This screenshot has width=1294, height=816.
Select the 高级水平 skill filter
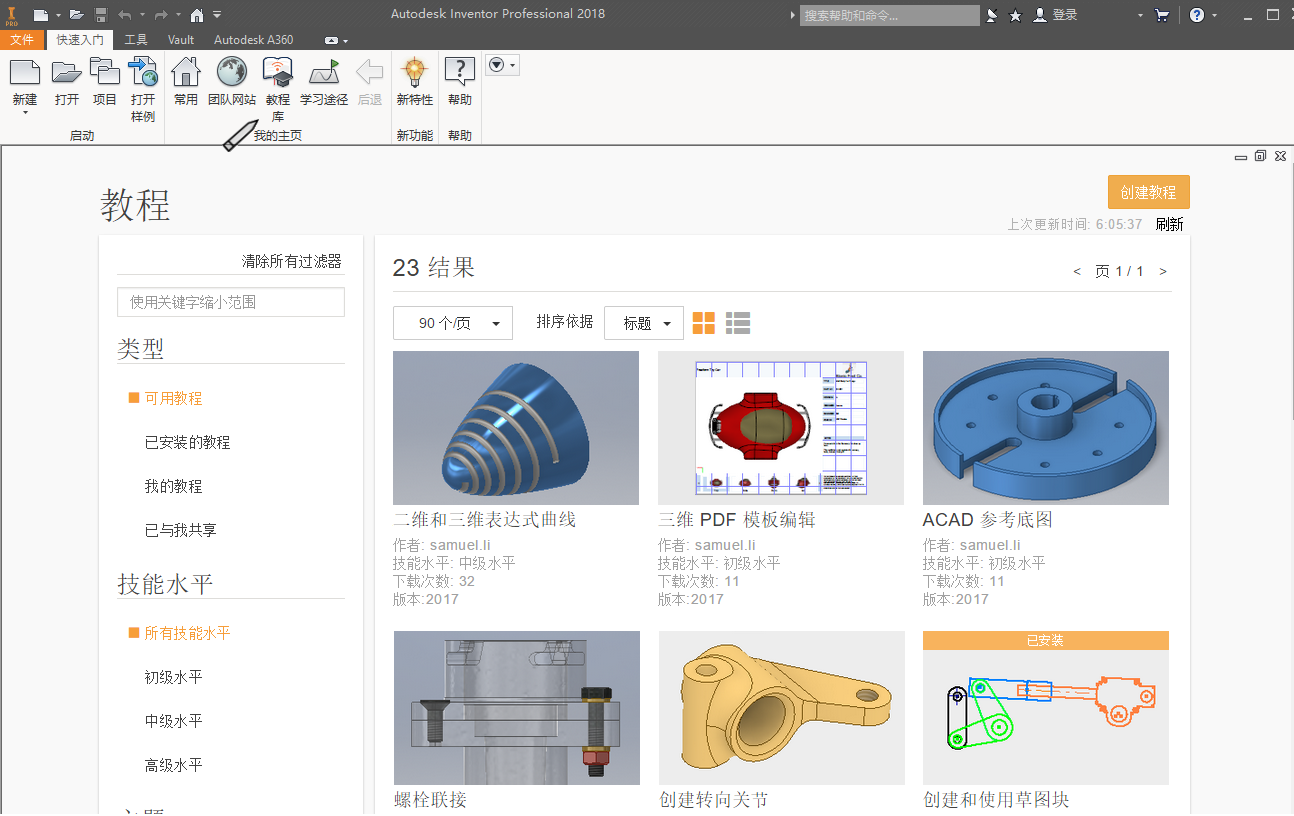(x=173, y=765)
